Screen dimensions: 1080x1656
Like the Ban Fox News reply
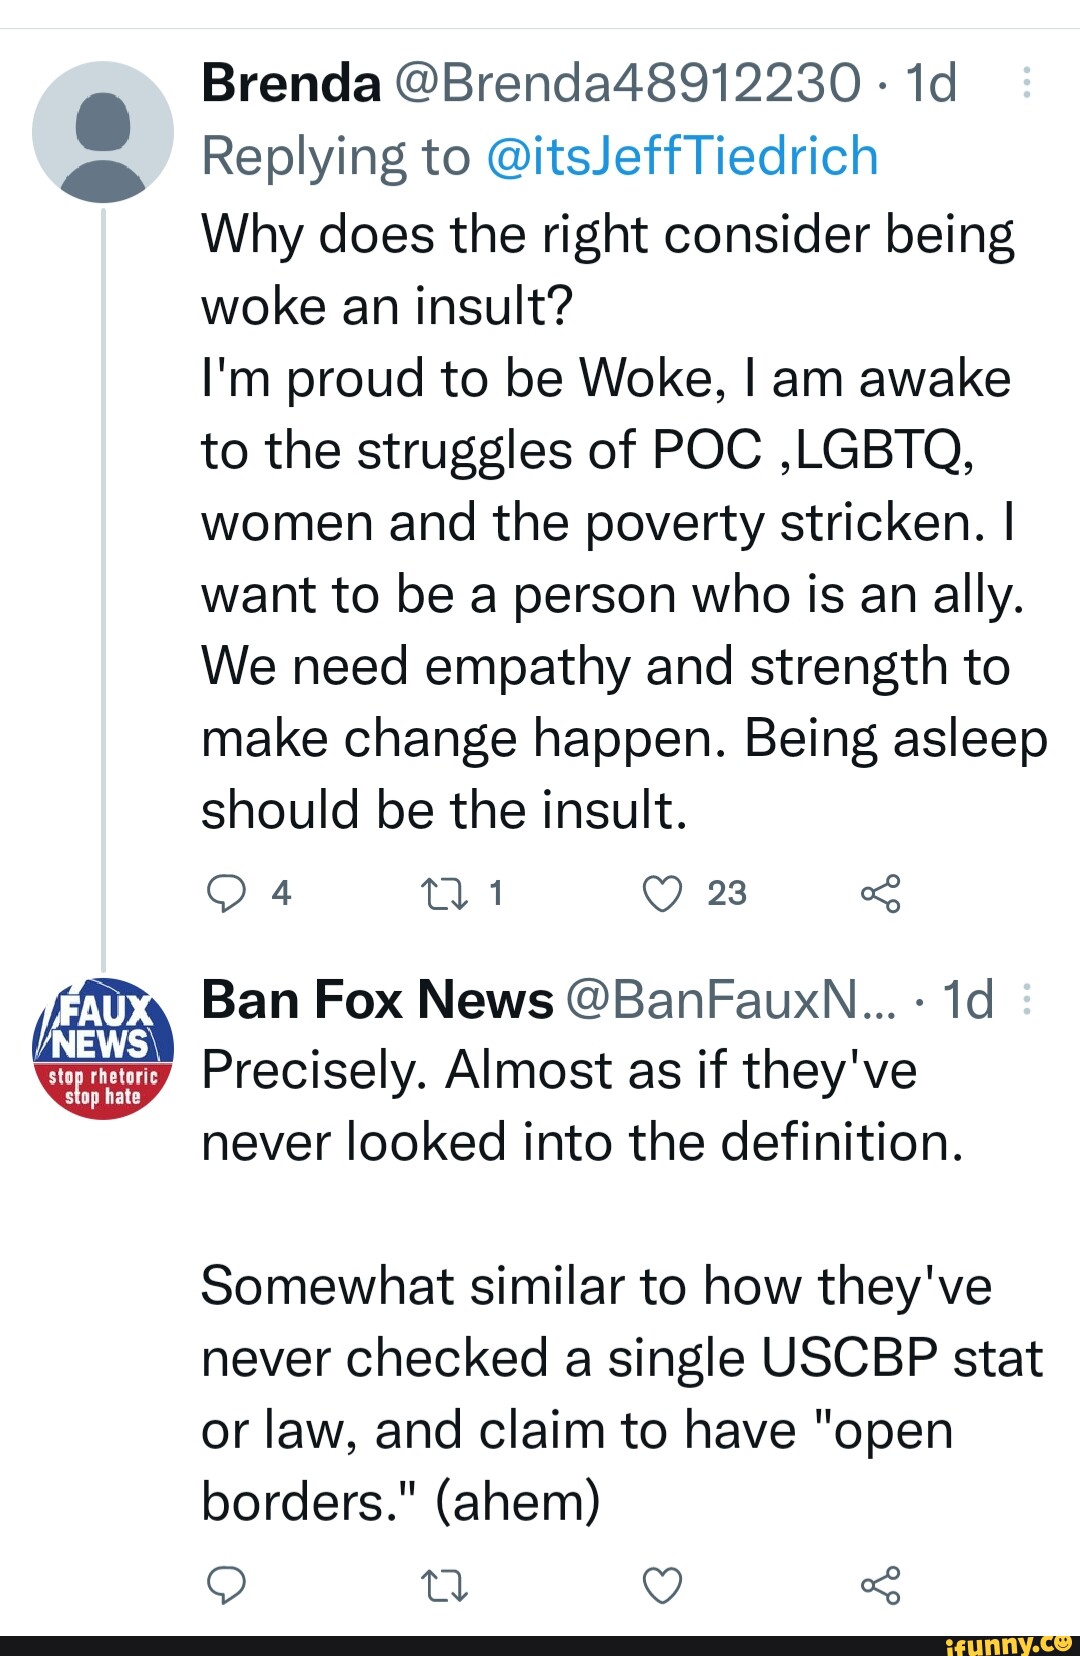click(x=662, y=1585)
